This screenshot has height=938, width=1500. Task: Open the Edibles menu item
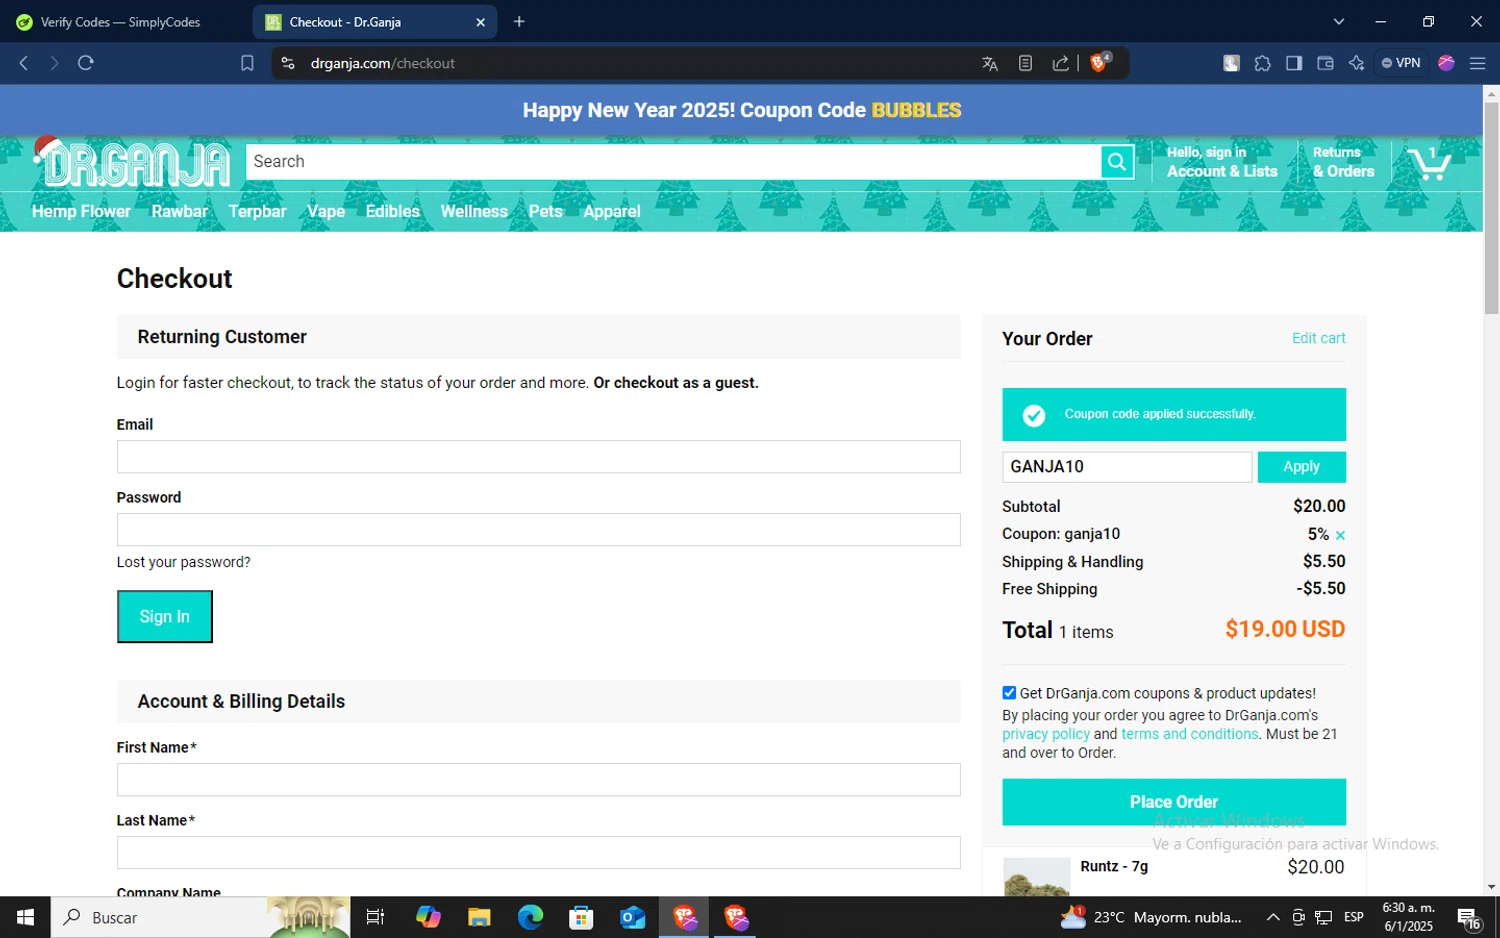393,211
